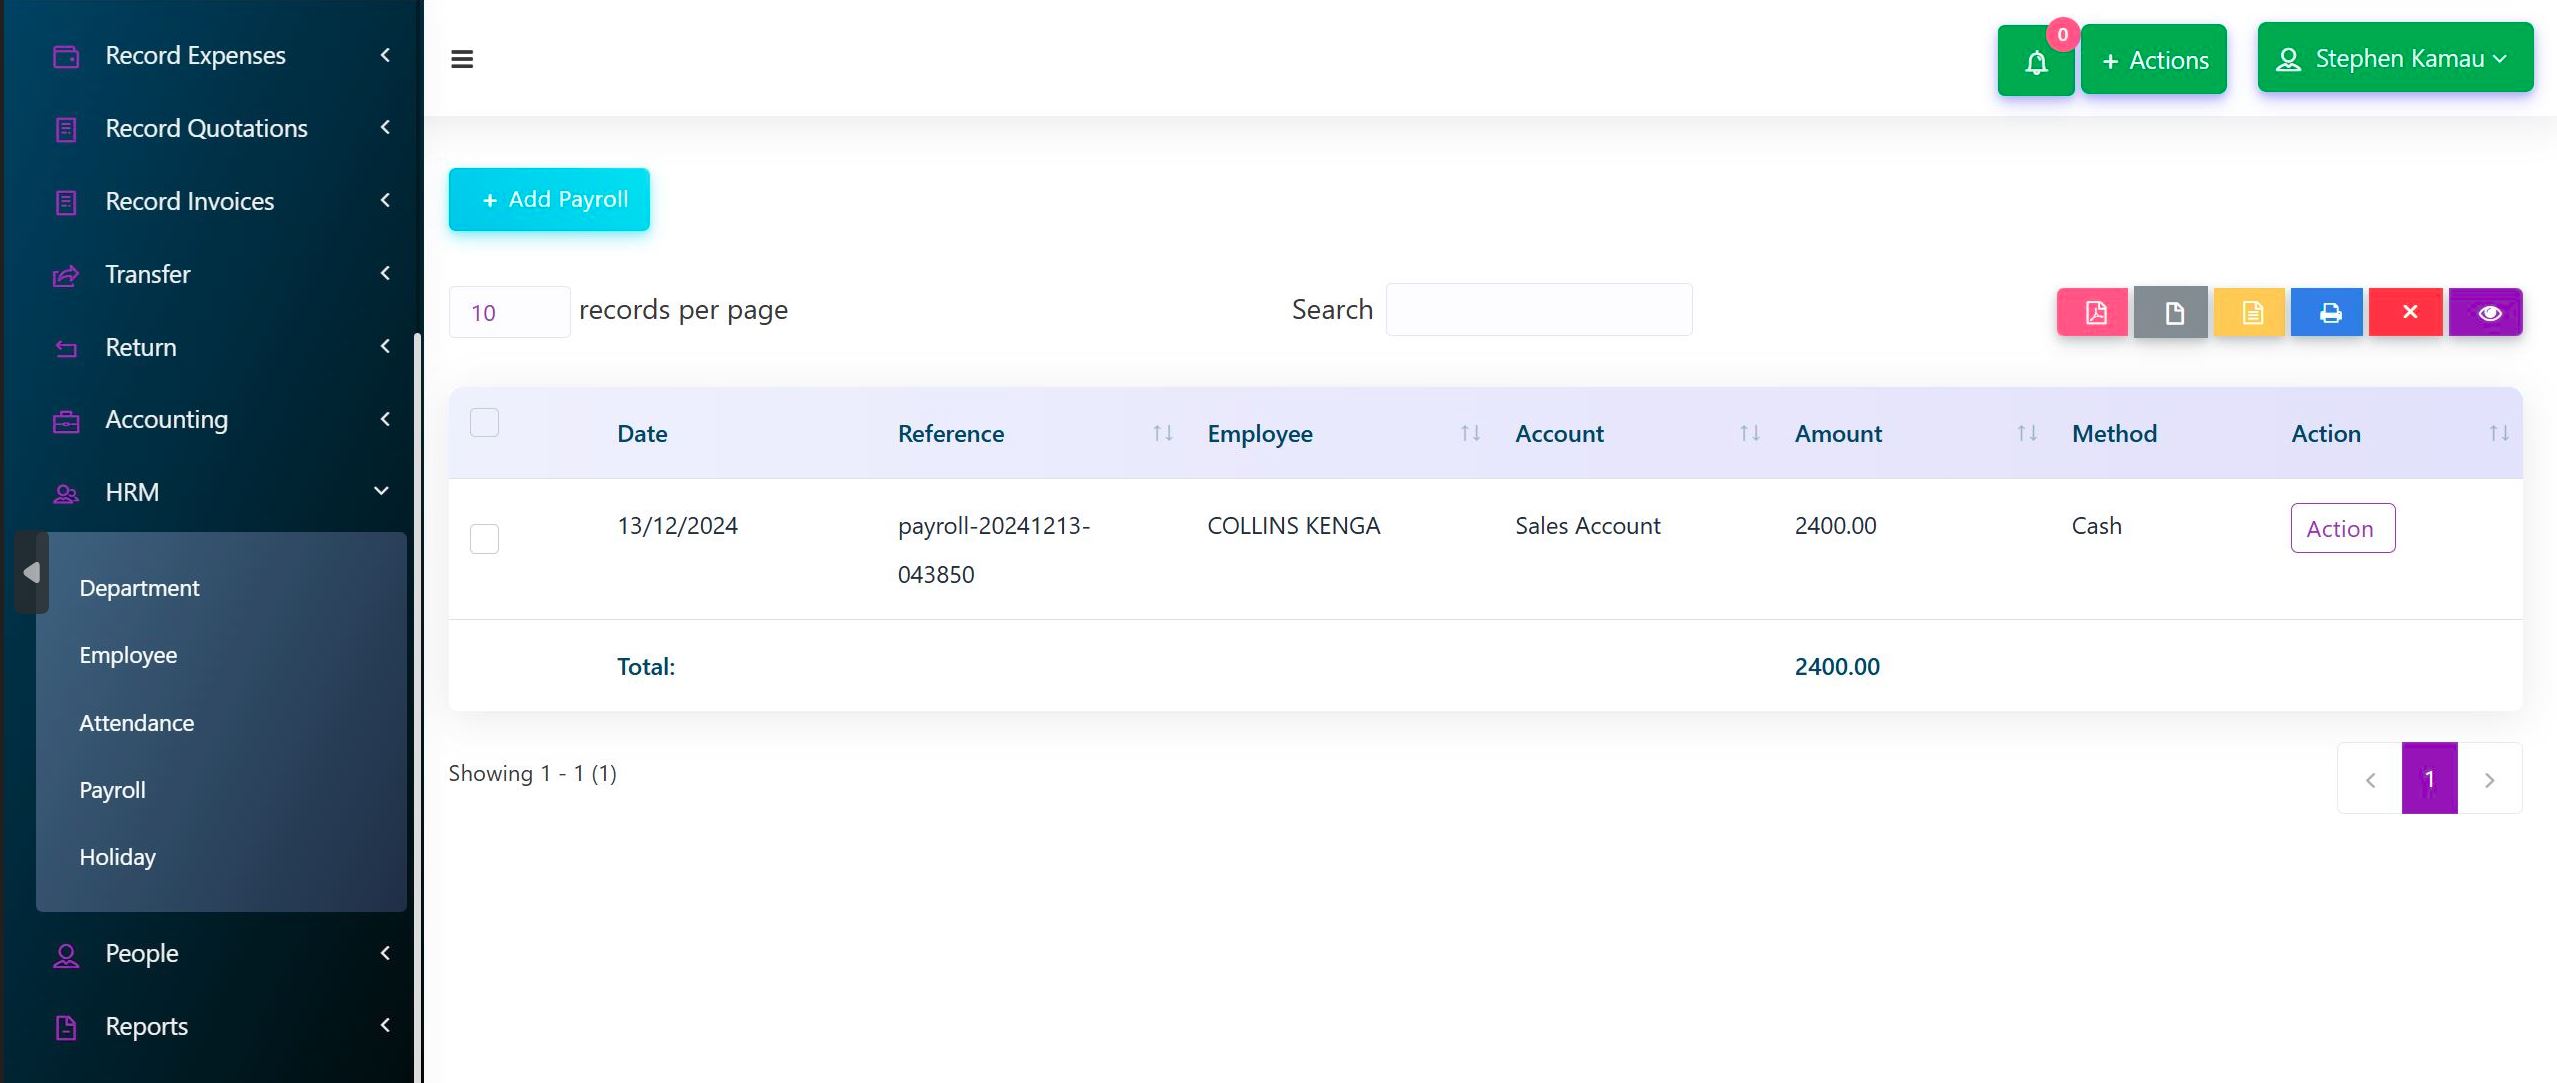Expand the Transfer menu
This screenshot has height=1083, width=2557.
pos(385,273)
